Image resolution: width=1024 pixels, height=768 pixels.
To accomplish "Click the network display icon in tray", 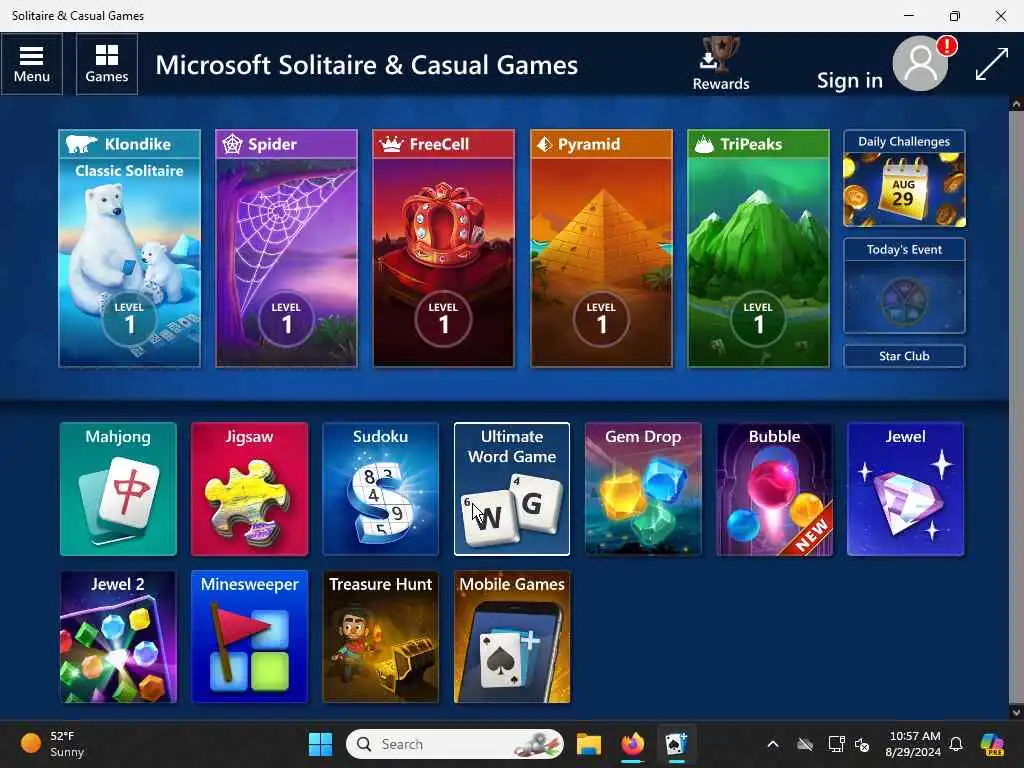I will [836, 744].
